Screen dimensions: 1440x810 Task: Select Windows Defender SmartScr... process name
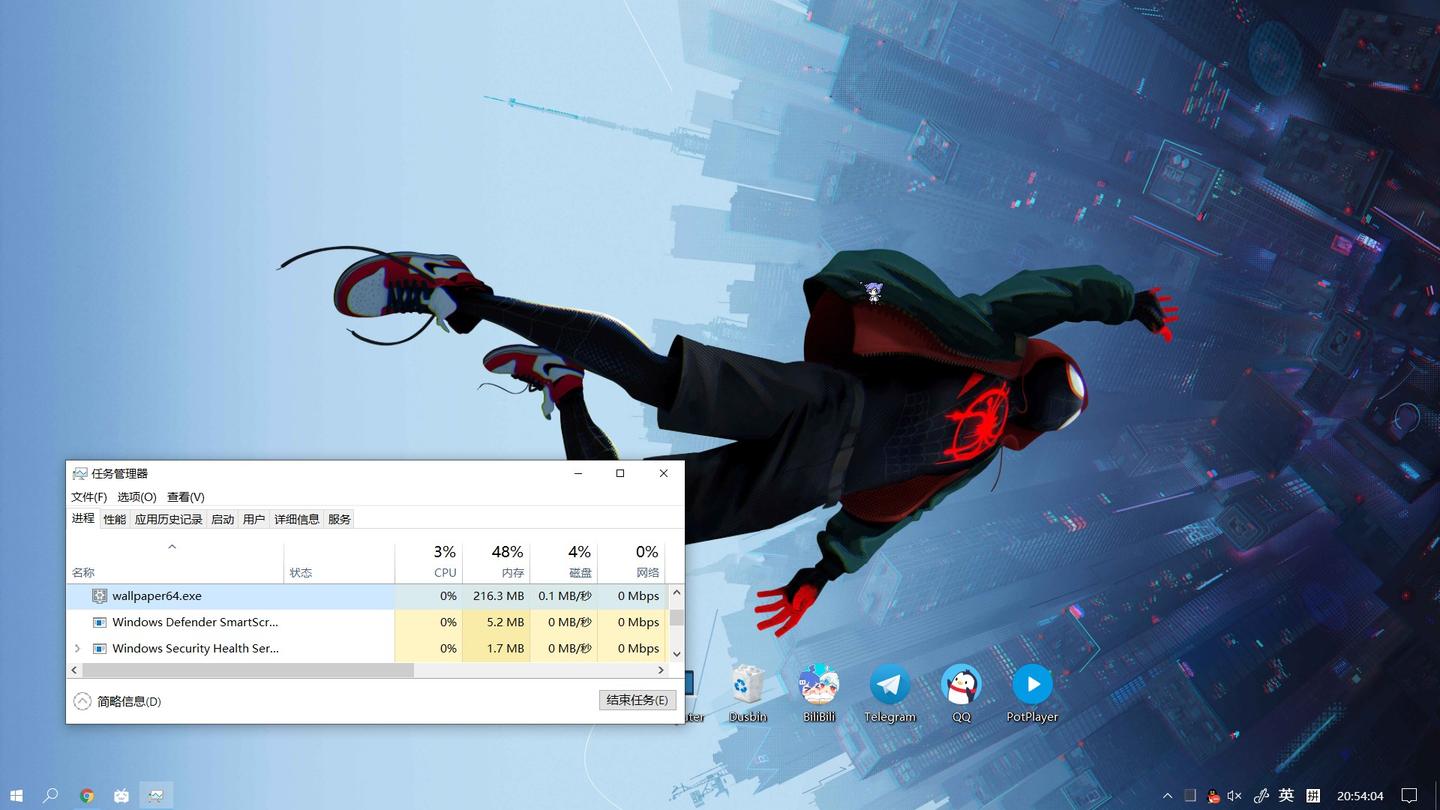pyautogui.click(x=195, y=622)
